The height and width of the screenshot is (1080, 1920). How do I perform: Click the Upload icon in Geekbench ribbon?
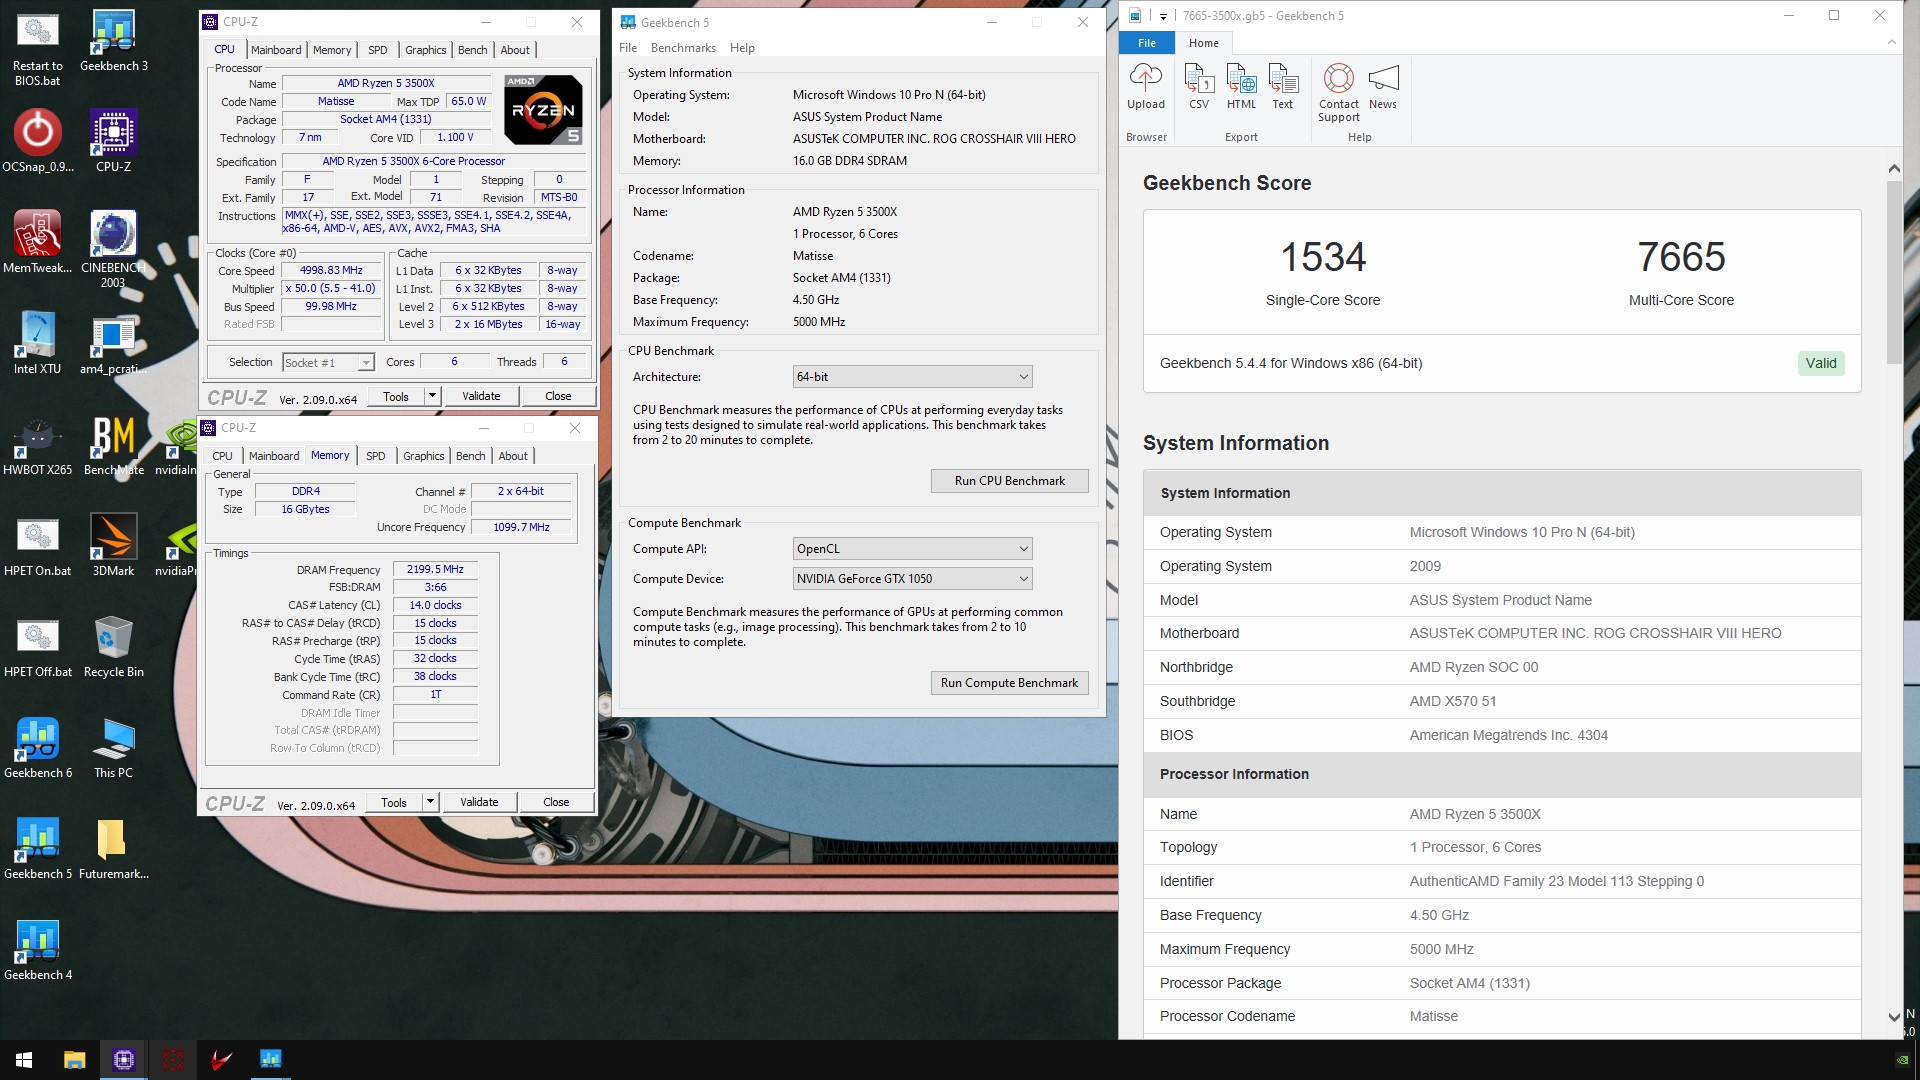1146,86
